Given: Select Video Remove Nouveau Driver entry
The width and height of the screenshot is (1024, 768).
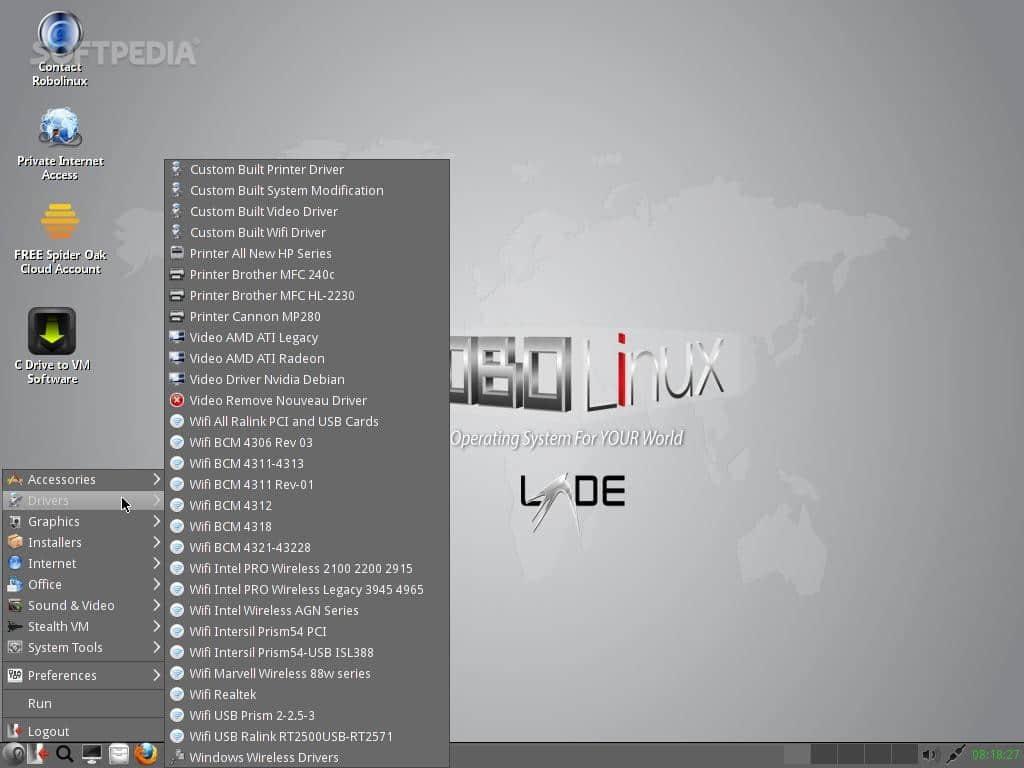Looking at the screenshot, I should tap(278, 401).
